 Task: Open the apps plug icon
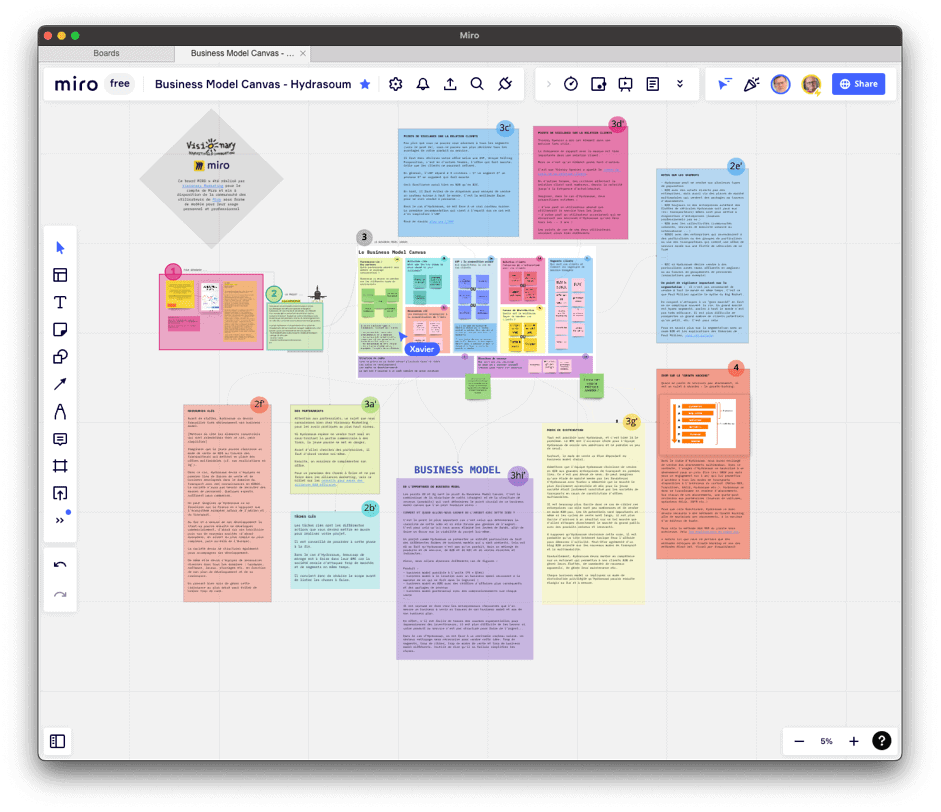(505, 84)
